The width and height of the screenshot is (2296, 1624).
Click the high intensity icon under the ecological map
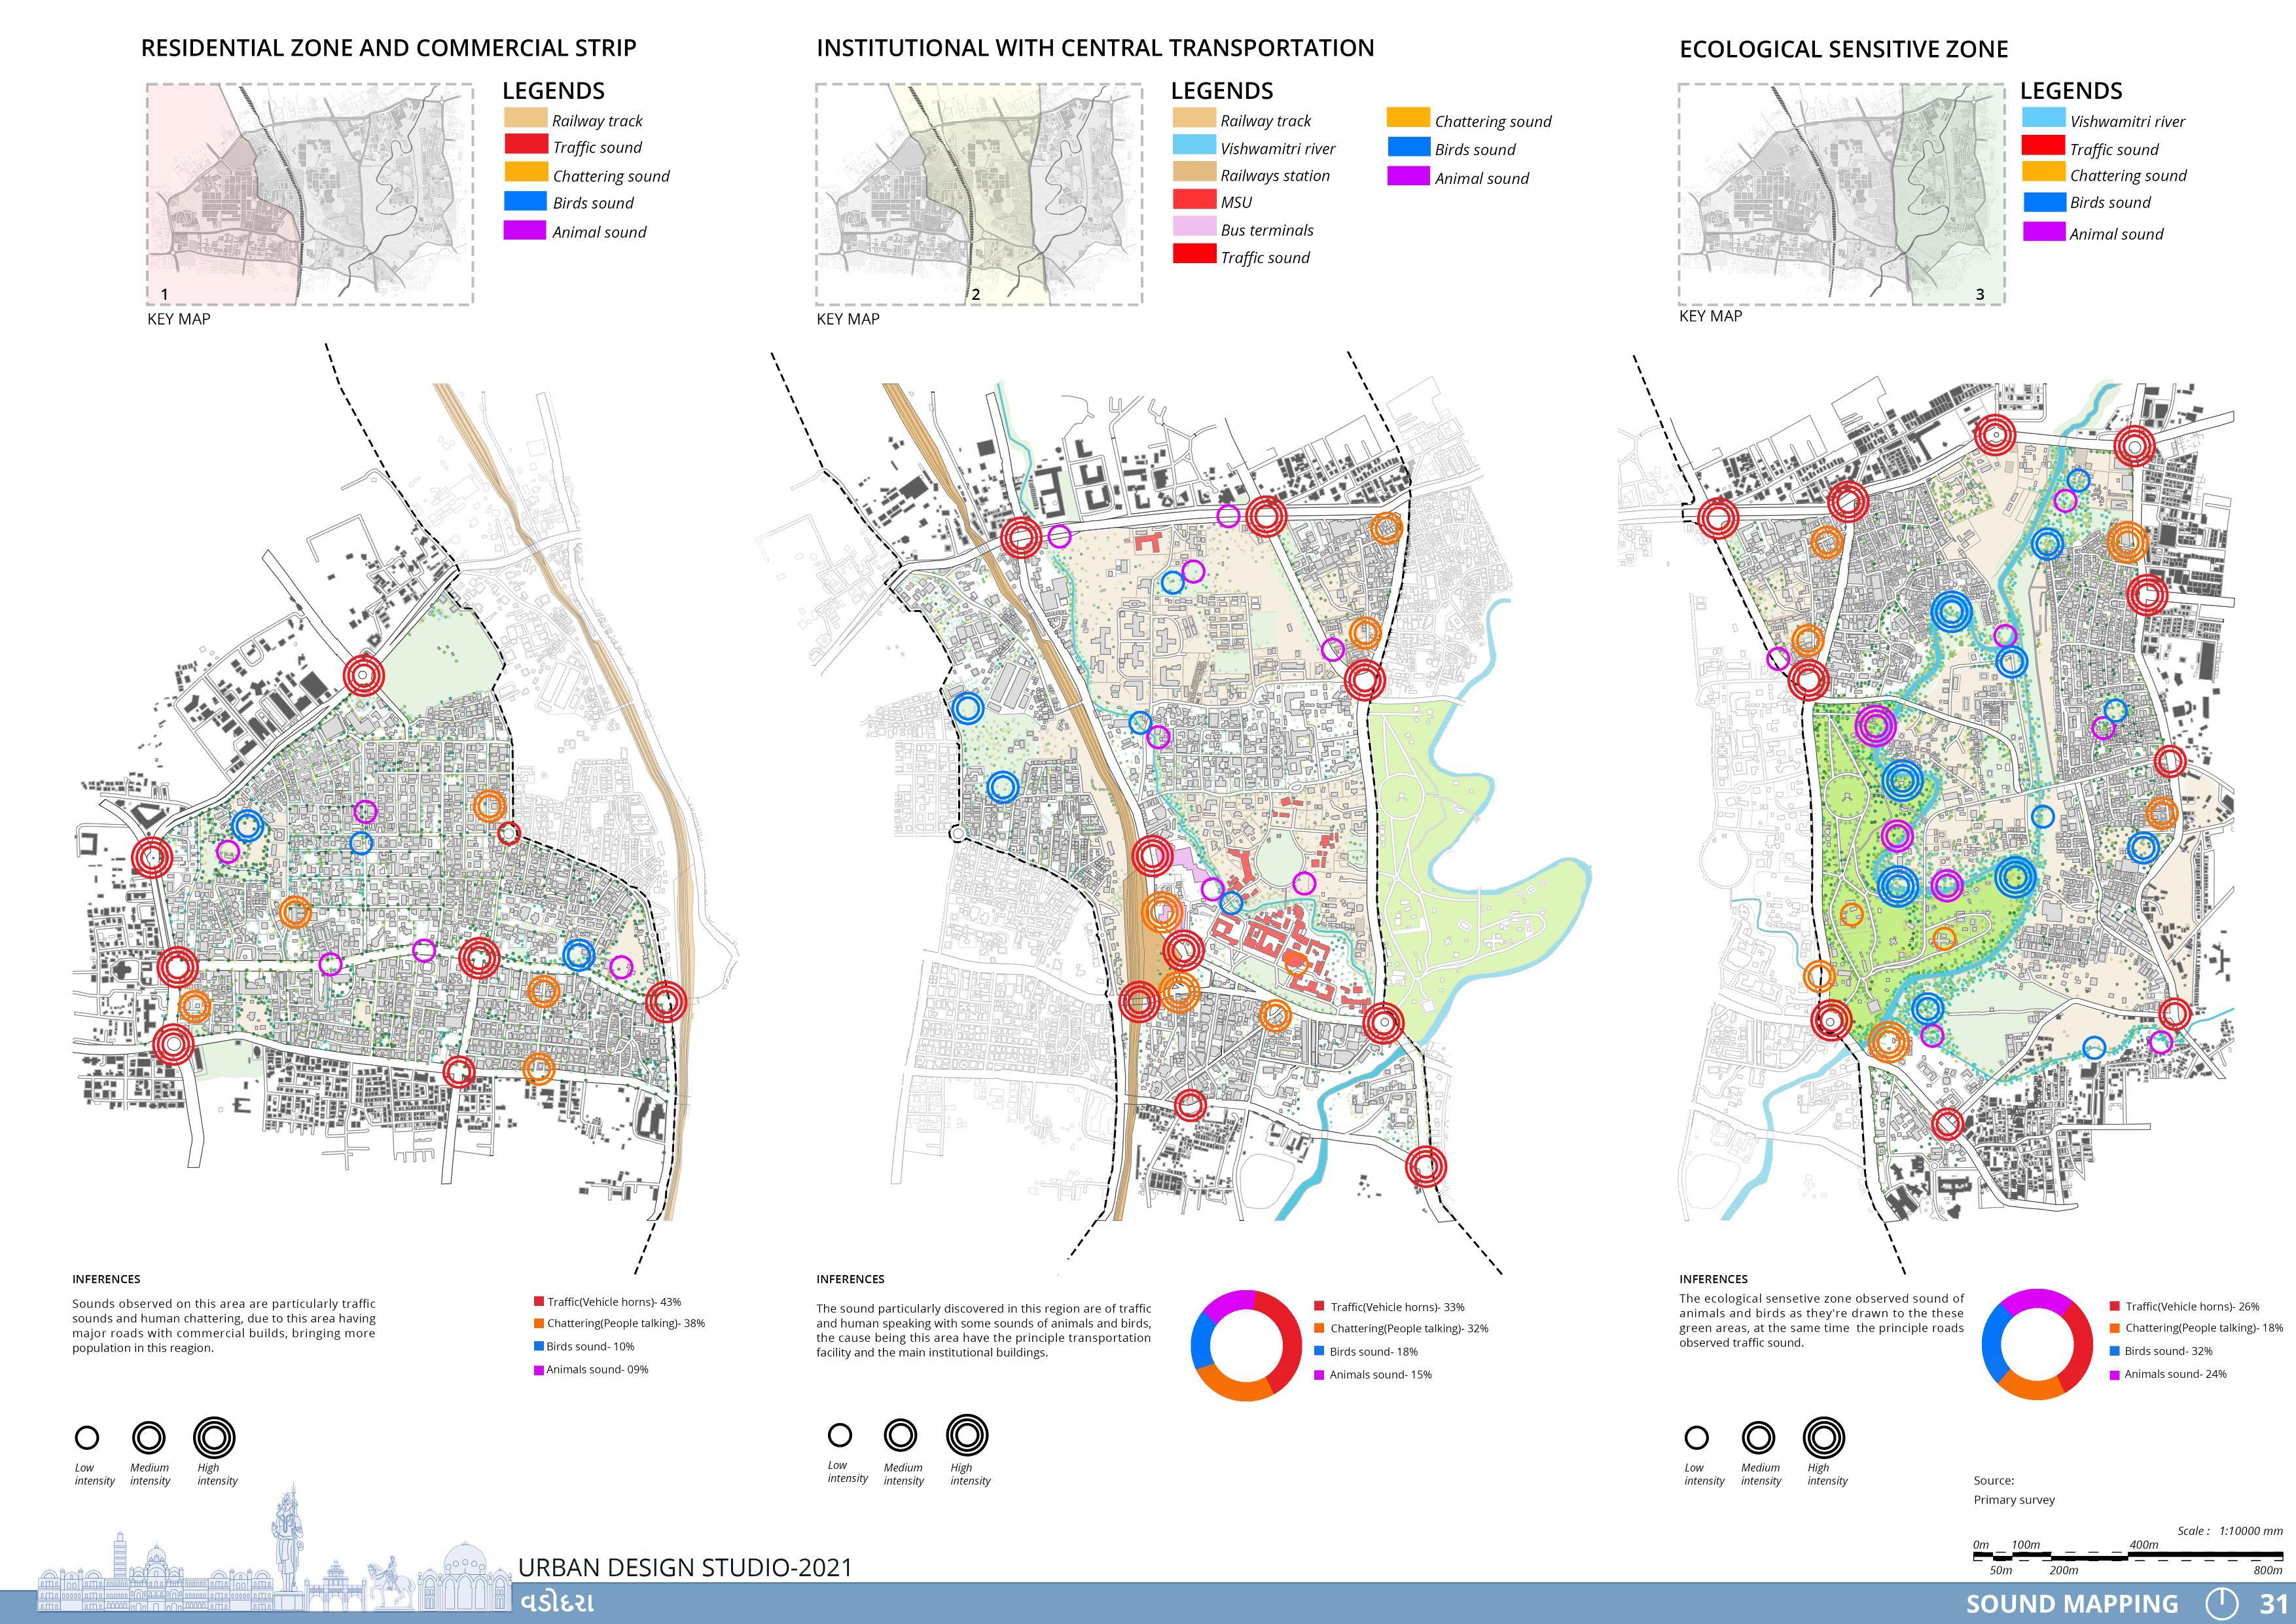point(1824,1438)
